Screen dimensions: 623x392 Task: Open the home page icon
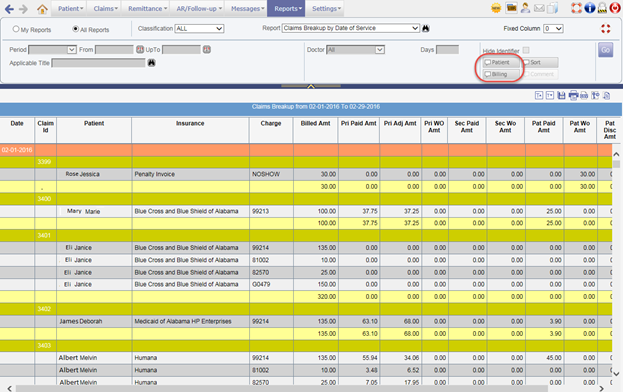click(x=42, y=9)
